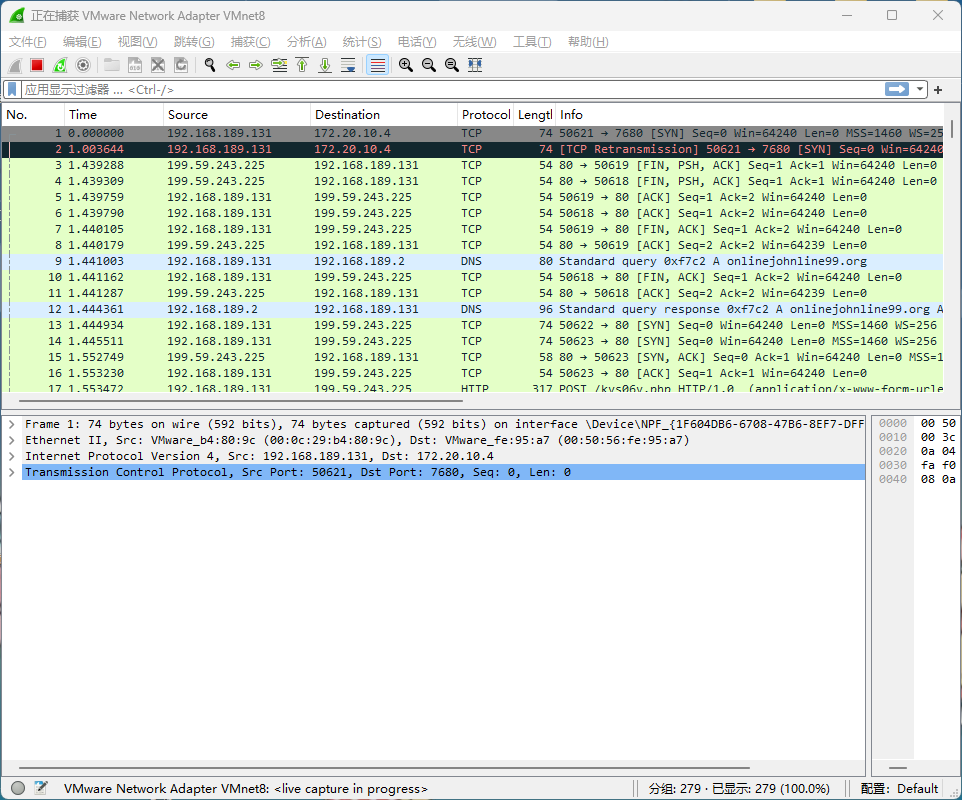Sort packets by the Protocol column header
The image size is (962, 800).
[x=485, y=115]
